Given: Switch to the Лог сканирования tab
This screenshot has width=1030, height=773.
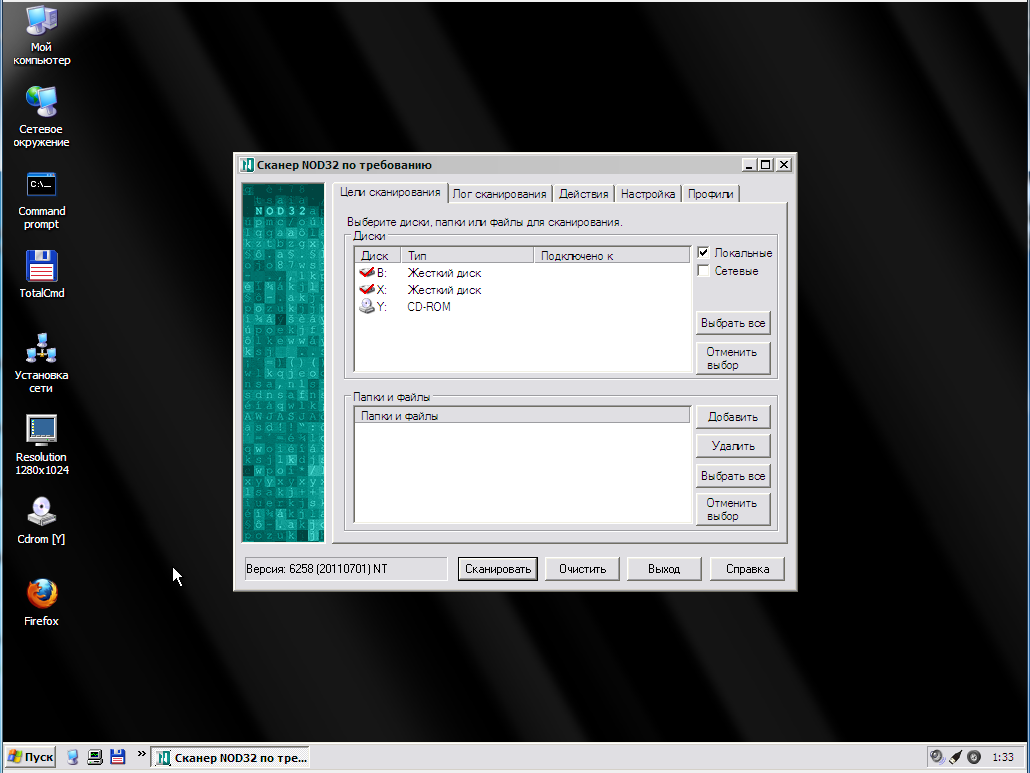Looking at the screenshot, I should point(499,194).
